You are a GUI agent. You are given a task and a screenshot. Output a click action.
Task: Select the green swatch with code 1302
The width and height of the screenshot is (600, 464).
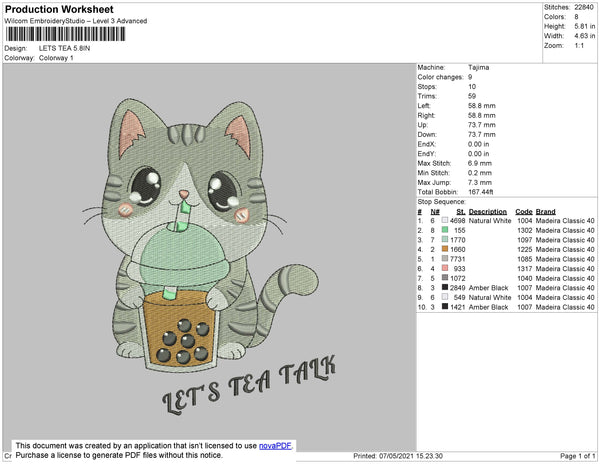point(445,230)
